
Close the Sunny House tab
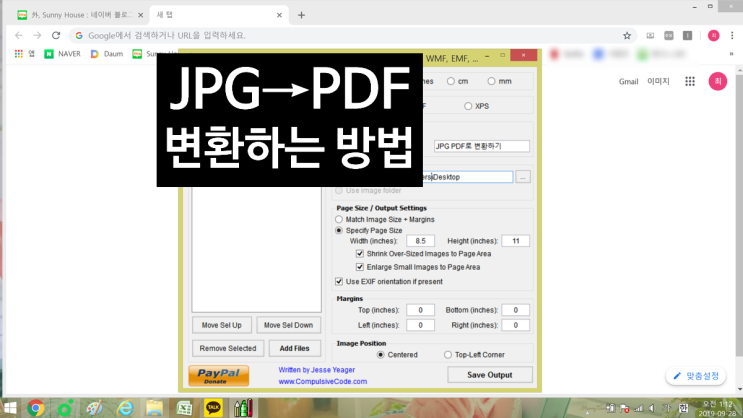[x=140, y=15]
